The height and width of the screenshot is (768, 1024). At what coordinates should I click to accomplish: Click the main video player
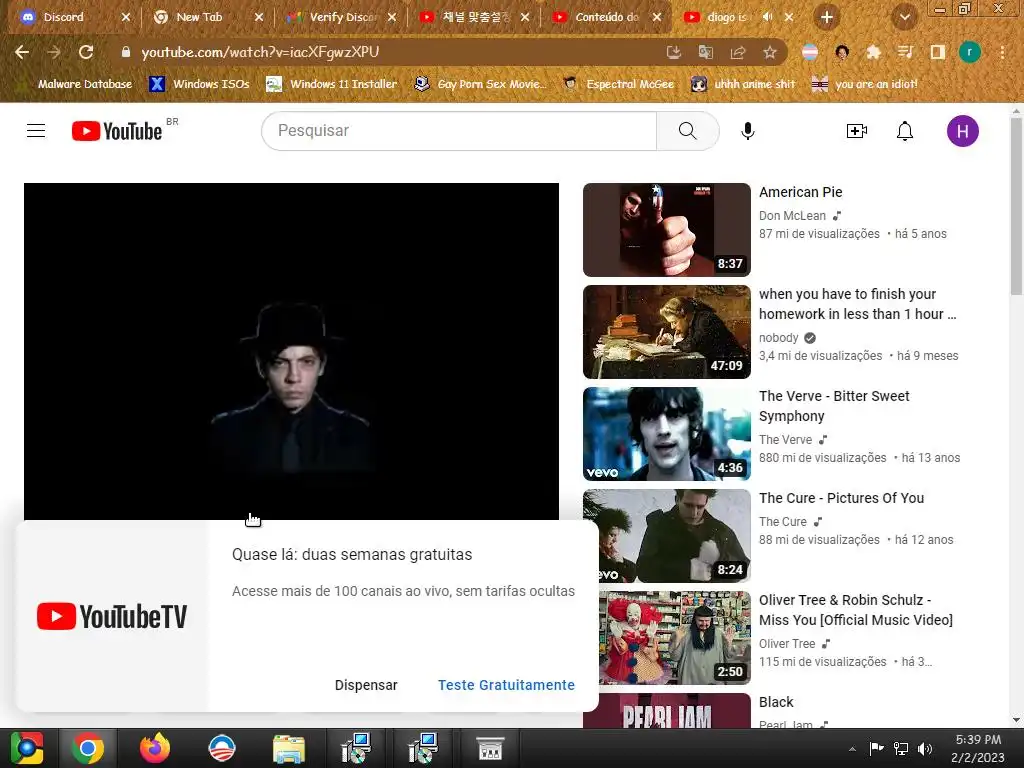pos(291,351)
